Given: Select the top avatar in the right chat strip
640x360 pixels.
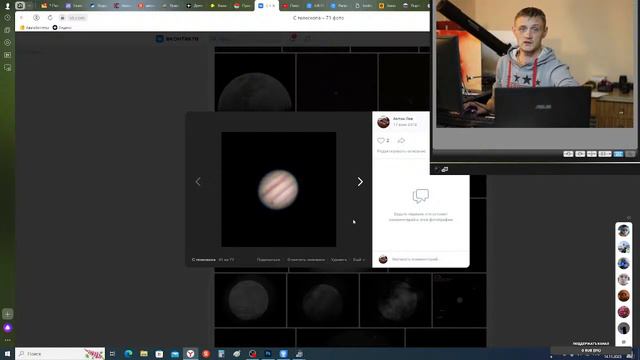Looking at the screenshot, I should click(623, 231).
